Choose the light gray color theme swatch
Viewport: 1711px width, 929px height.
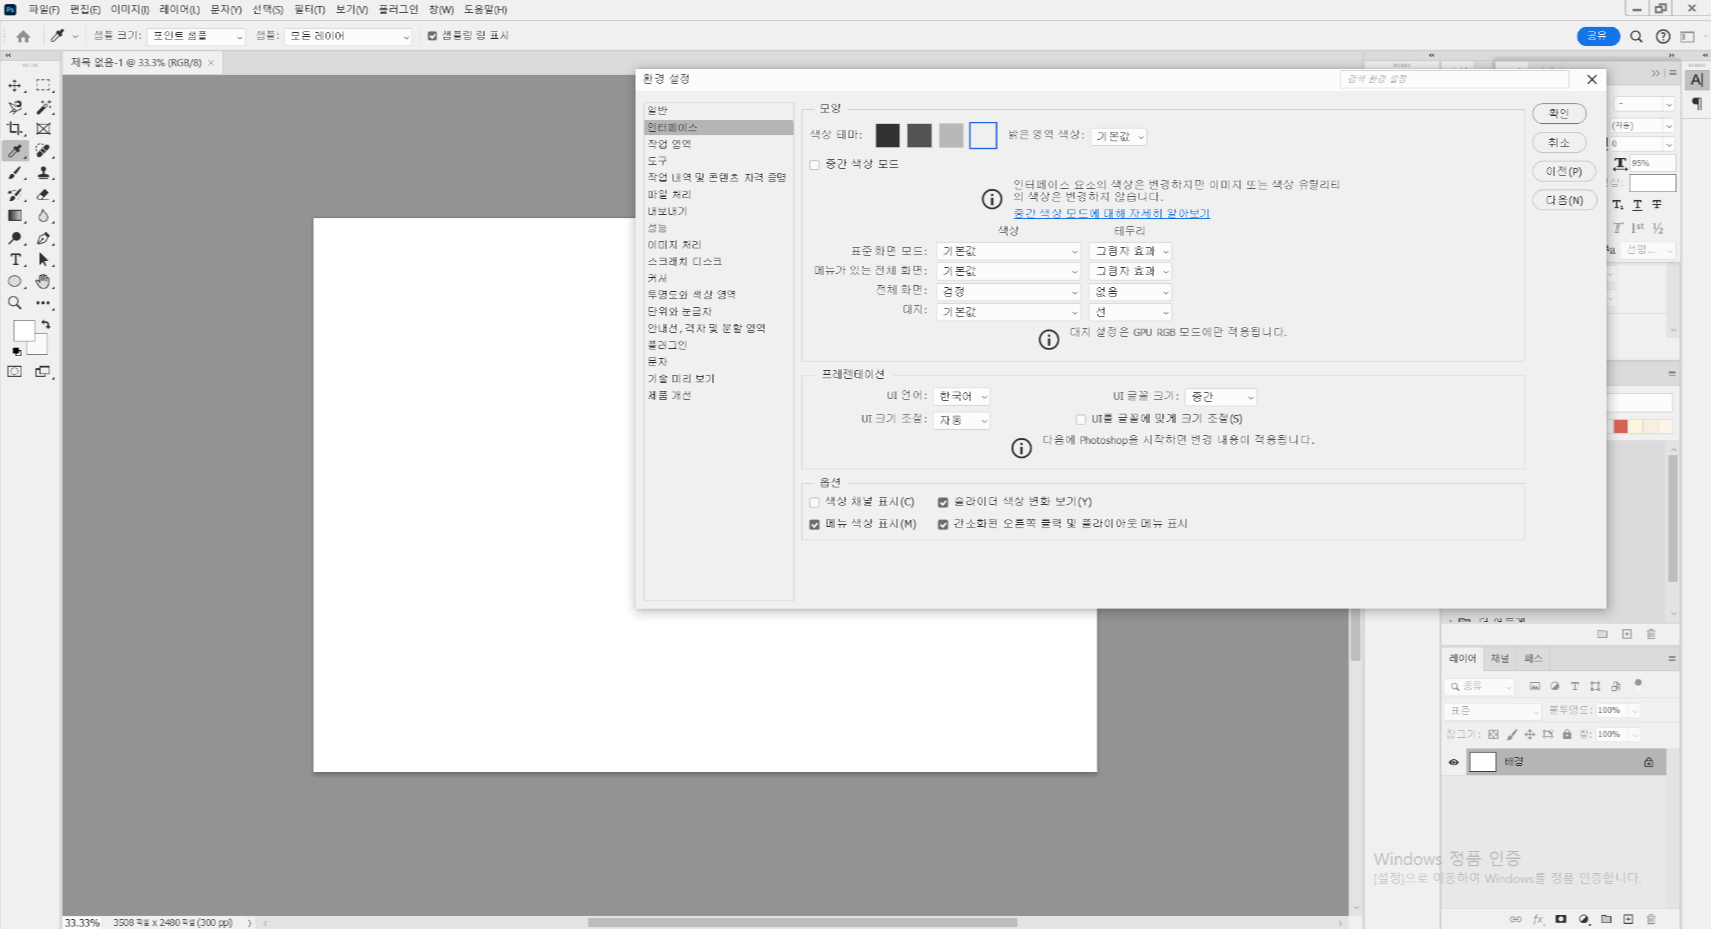[x=951, y=135]
